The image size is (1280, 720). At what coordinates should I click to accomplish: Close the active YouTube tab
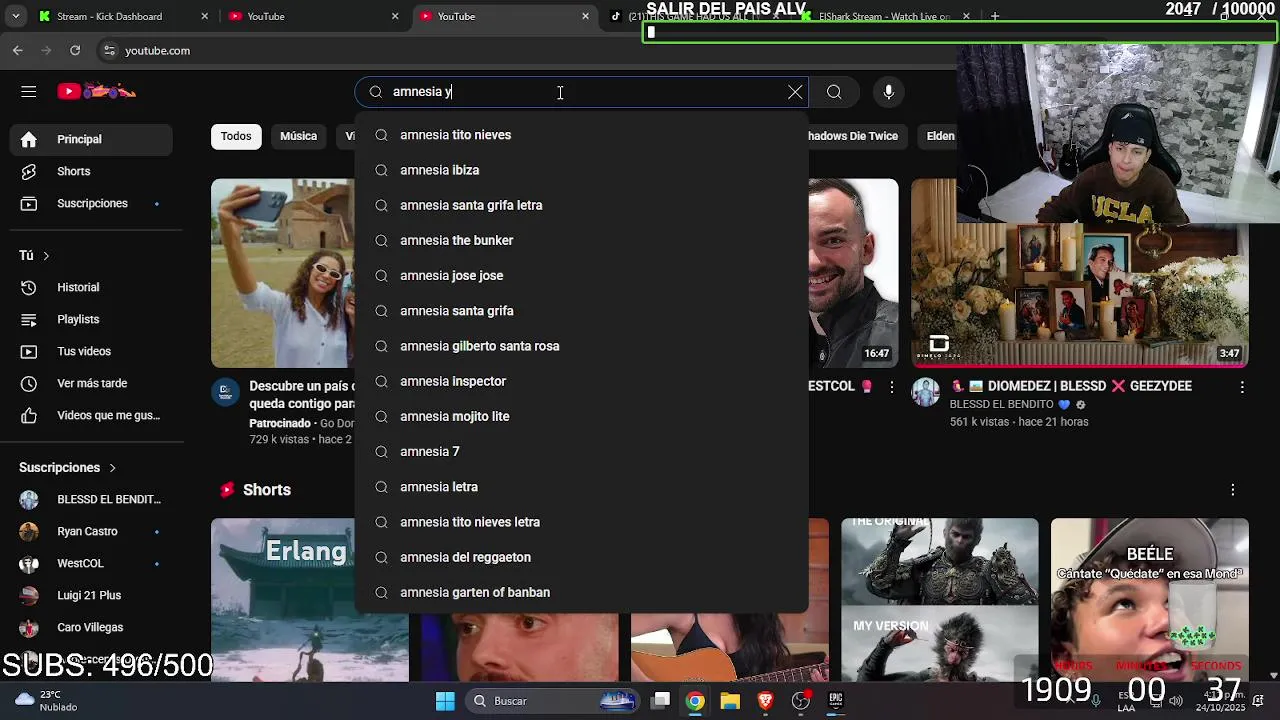(x=585, y=16)
